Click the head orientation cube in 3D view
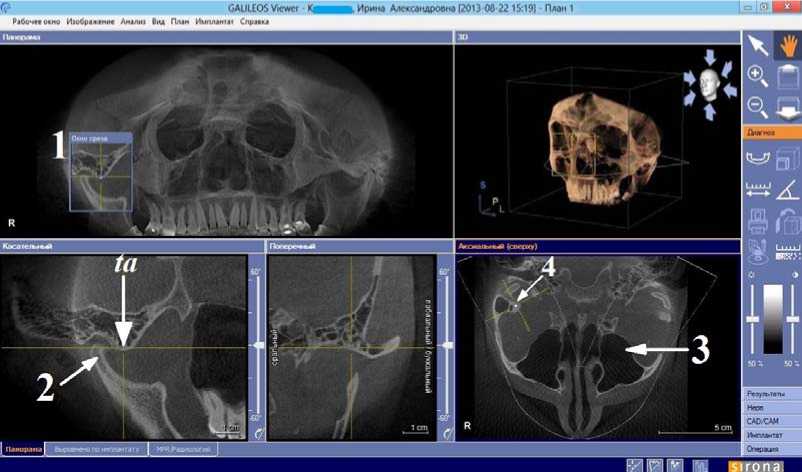The width and height of the screenshot is (802, 472). [x=710, y=85]
